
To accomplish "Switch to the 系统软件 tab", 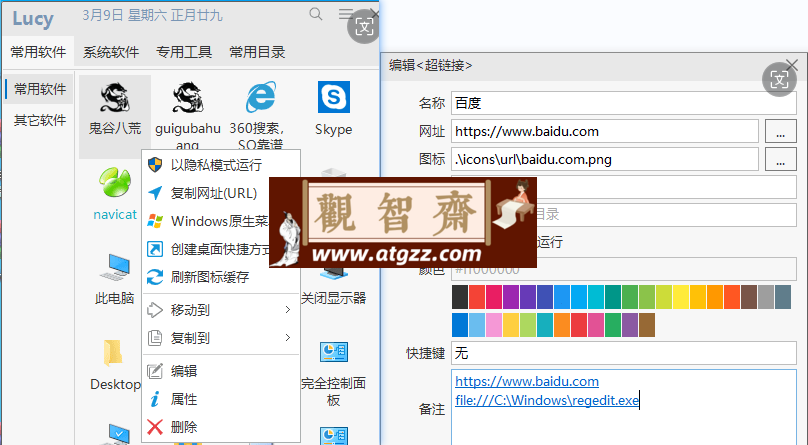I will 111,52.
